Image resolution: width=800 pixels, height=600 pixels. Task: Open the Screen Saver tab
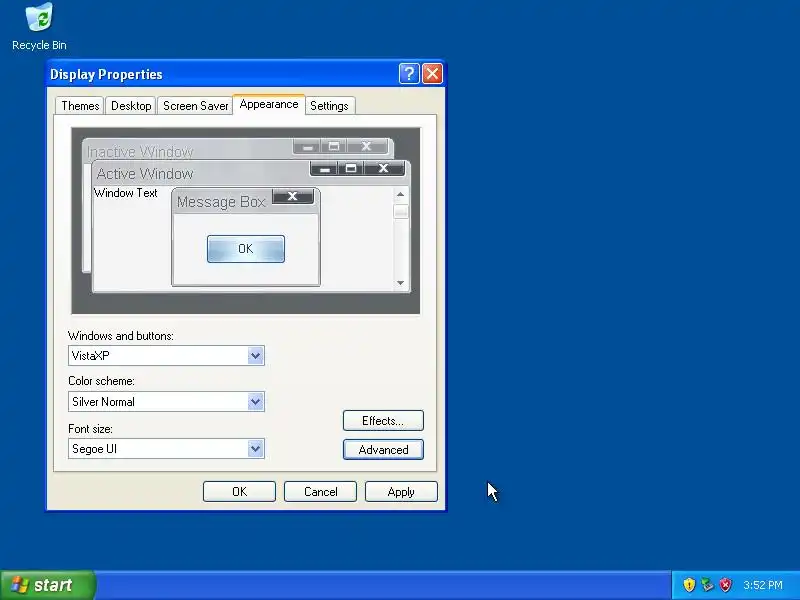pyautogui.click(x=195, y=106)
